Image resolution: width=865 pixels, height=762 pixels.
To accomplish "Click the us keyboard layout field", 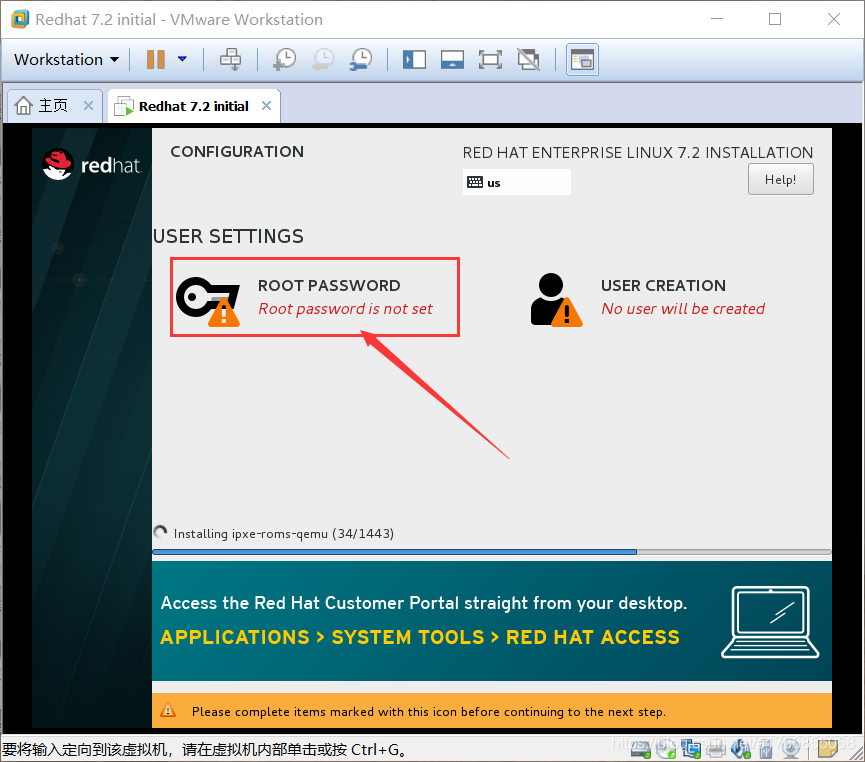I will [x=516, y=182].
